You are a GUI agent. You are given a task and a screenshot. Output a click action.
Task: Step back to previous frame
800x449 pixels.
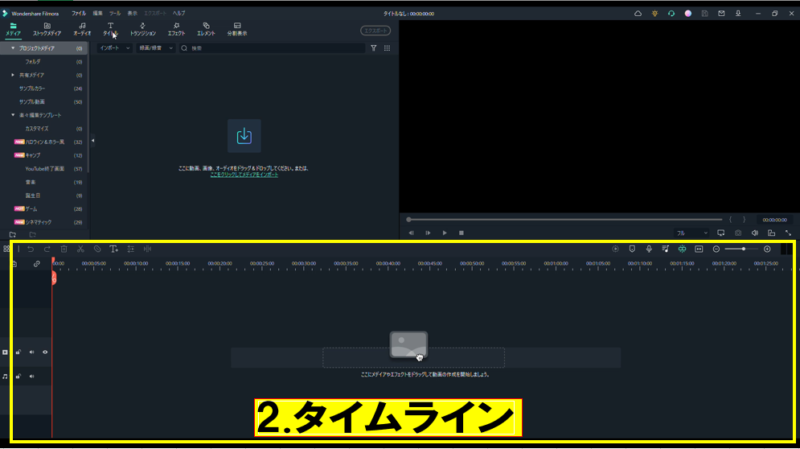411,233
